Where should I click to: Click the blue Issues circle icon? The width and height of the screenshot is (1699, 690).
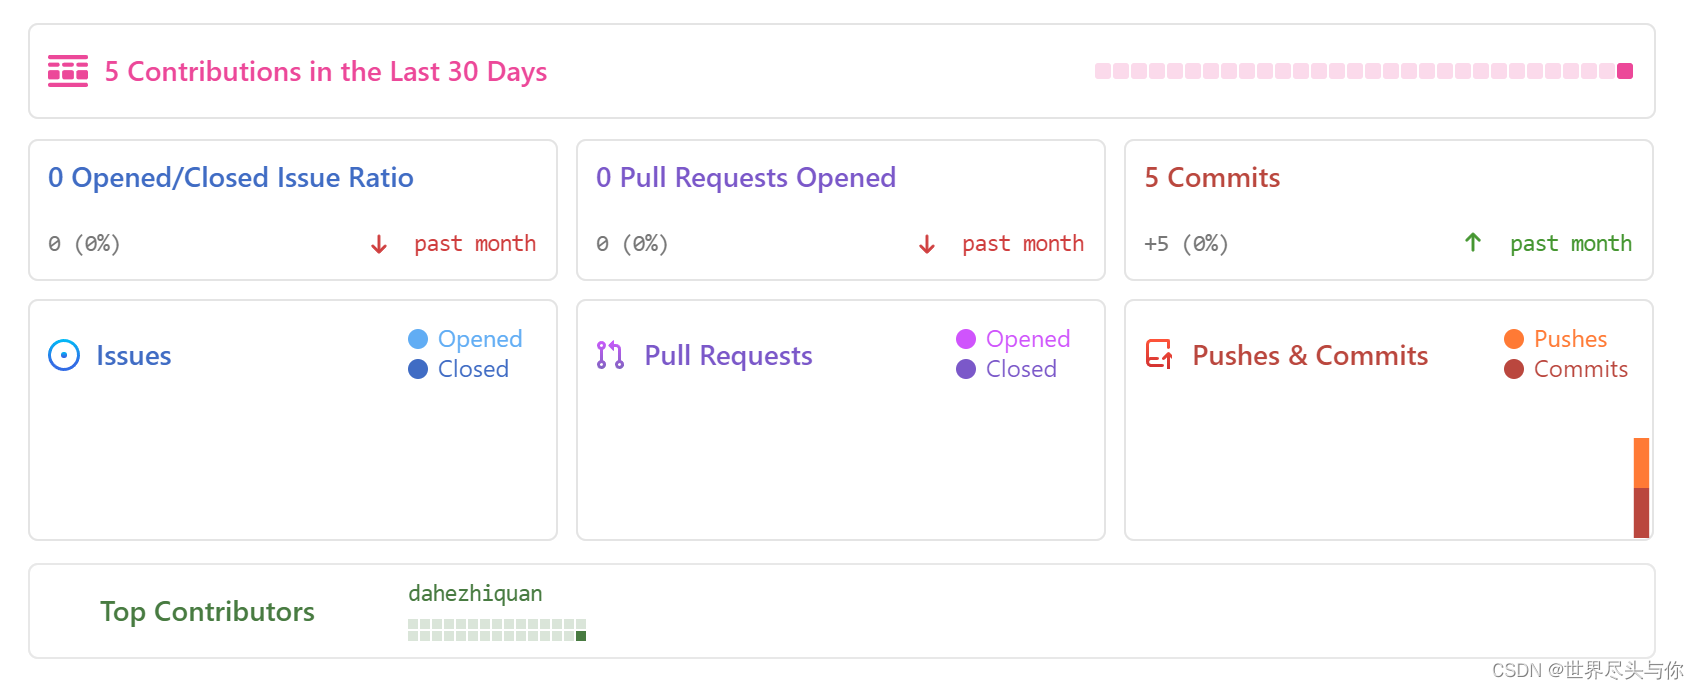pyautogui.click(x=64, y=355)
